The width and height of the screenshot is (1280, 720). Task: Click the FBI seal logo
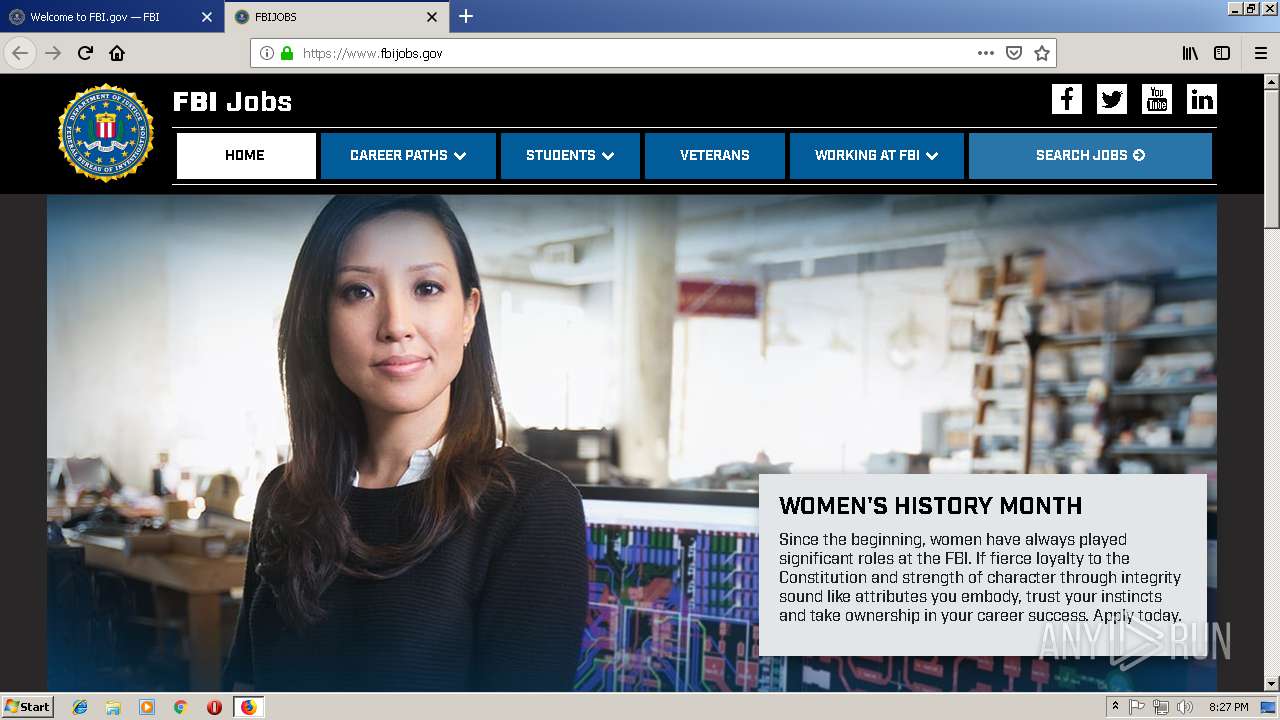coord(106,133)
